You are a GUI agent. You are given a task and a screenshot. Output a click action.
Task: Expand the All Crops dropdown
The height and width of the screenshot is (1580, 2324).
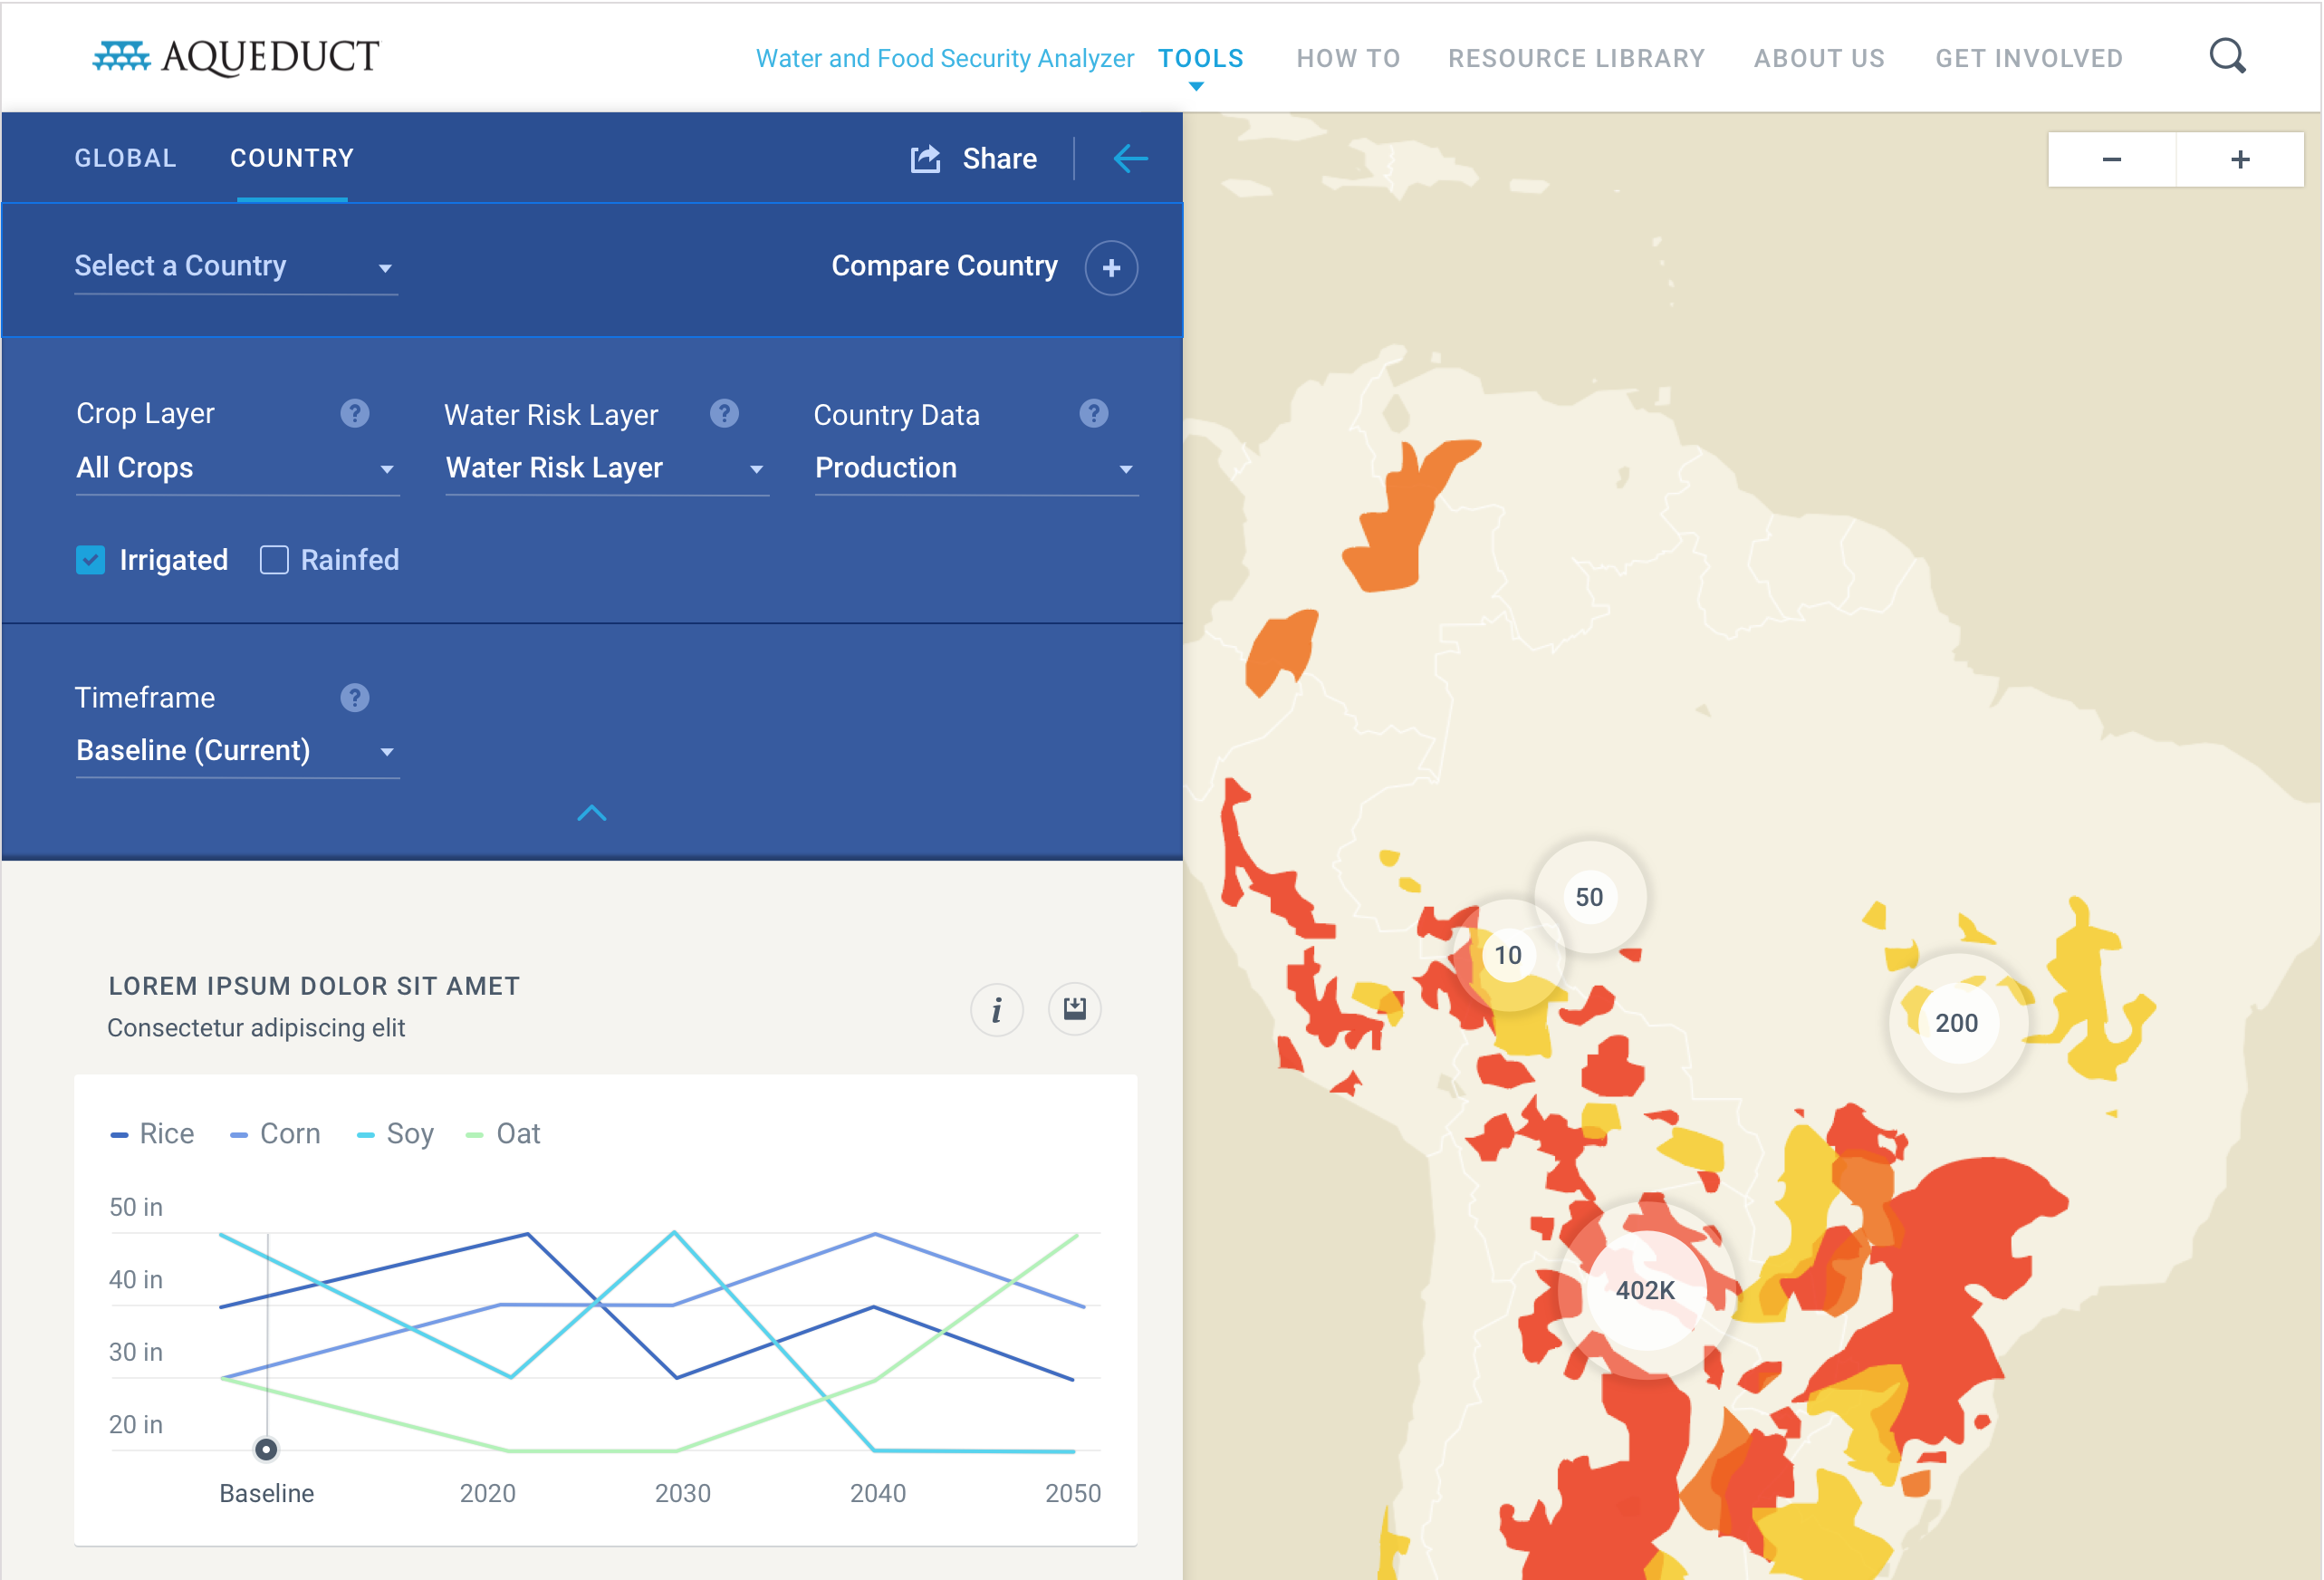(236, 468)
